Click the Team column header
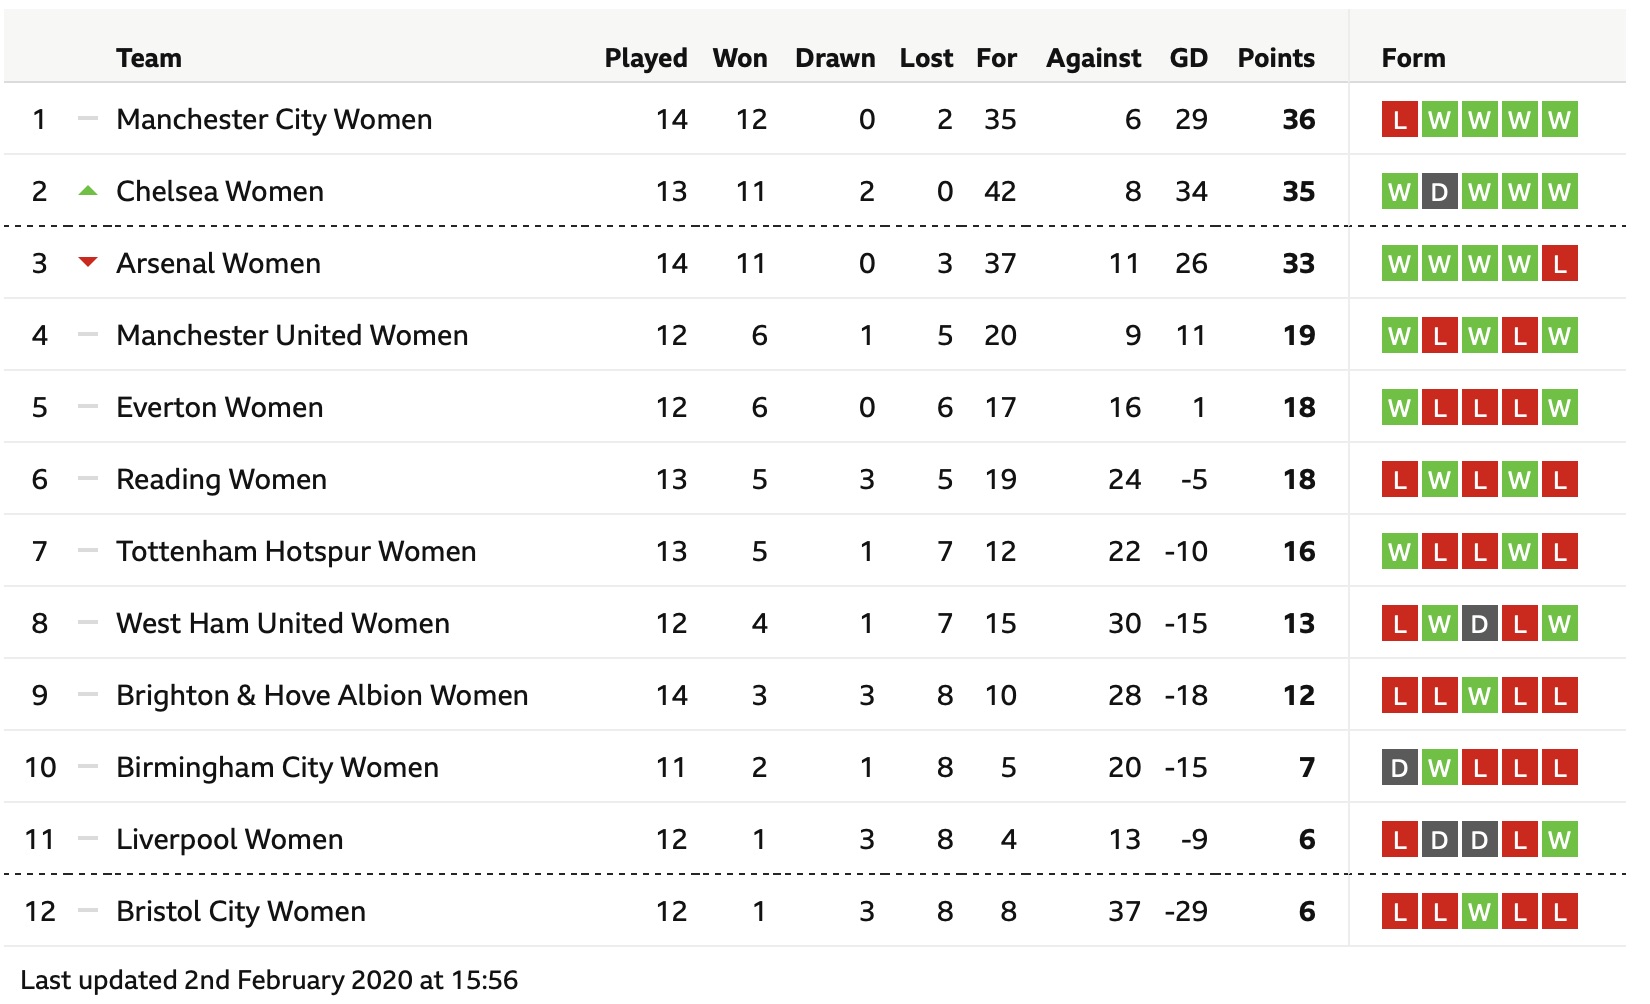This screenshot has height=1004, width=1650. point(149,58)
